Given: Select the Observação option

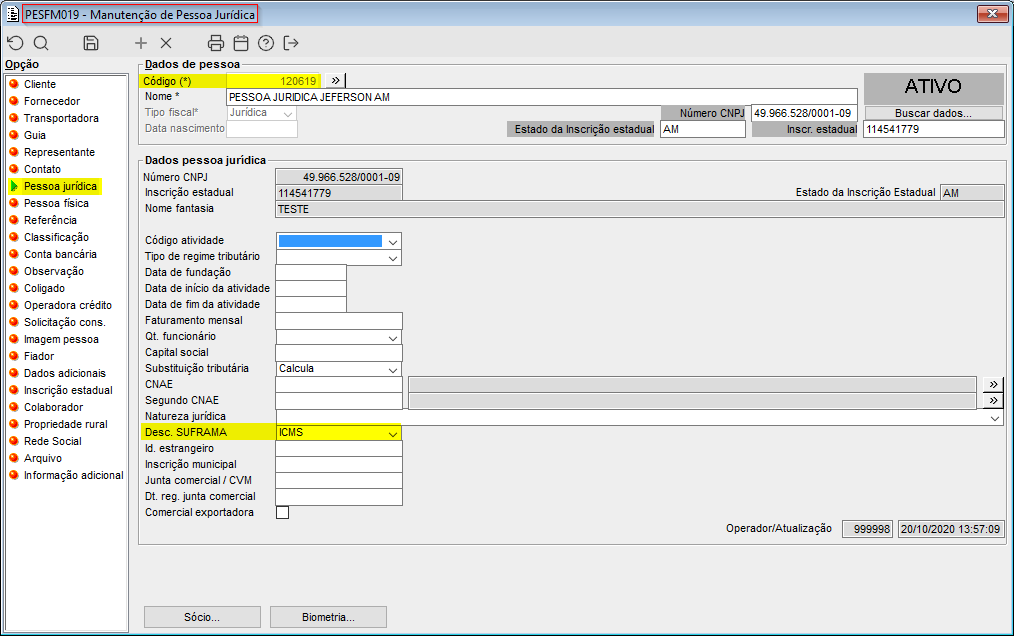Looking at the screenshot, I should pyautogui.click(x=54, y=271).
